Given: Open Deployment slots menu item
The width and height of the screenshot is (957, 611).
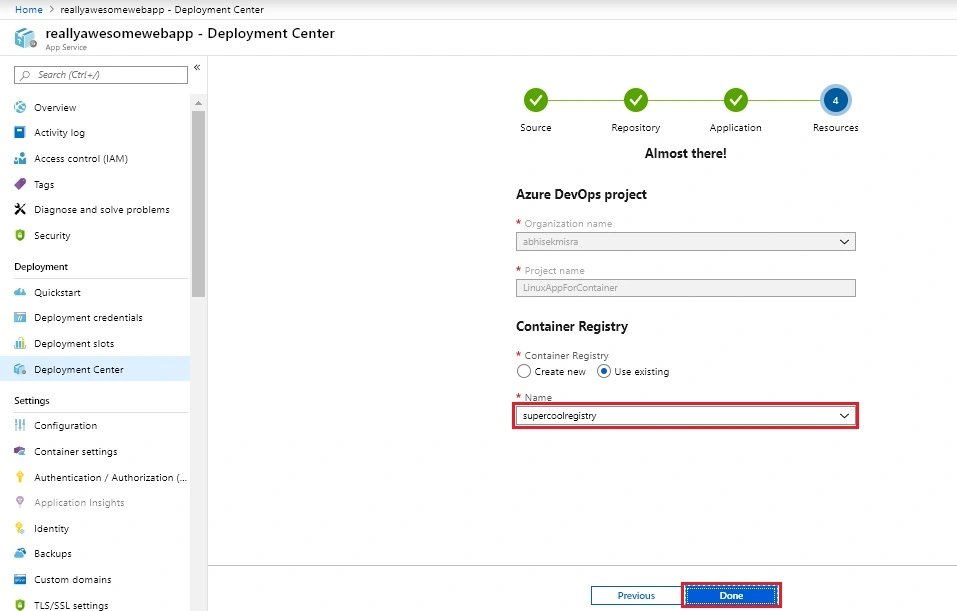Looking at the screenshot, I should (x=74, y=344).
